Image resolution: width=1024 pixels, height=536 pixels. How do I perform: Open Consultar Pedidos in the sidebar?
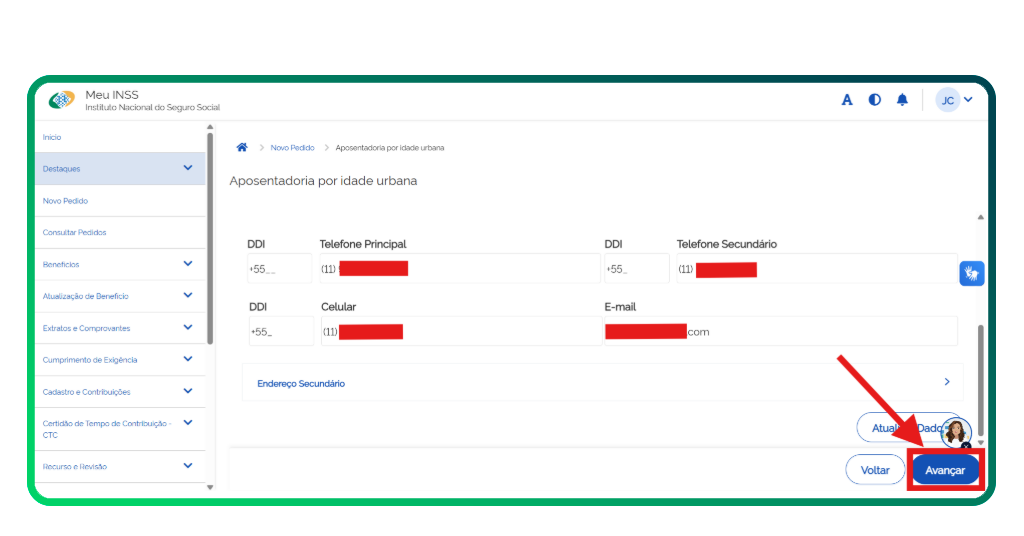74,232
